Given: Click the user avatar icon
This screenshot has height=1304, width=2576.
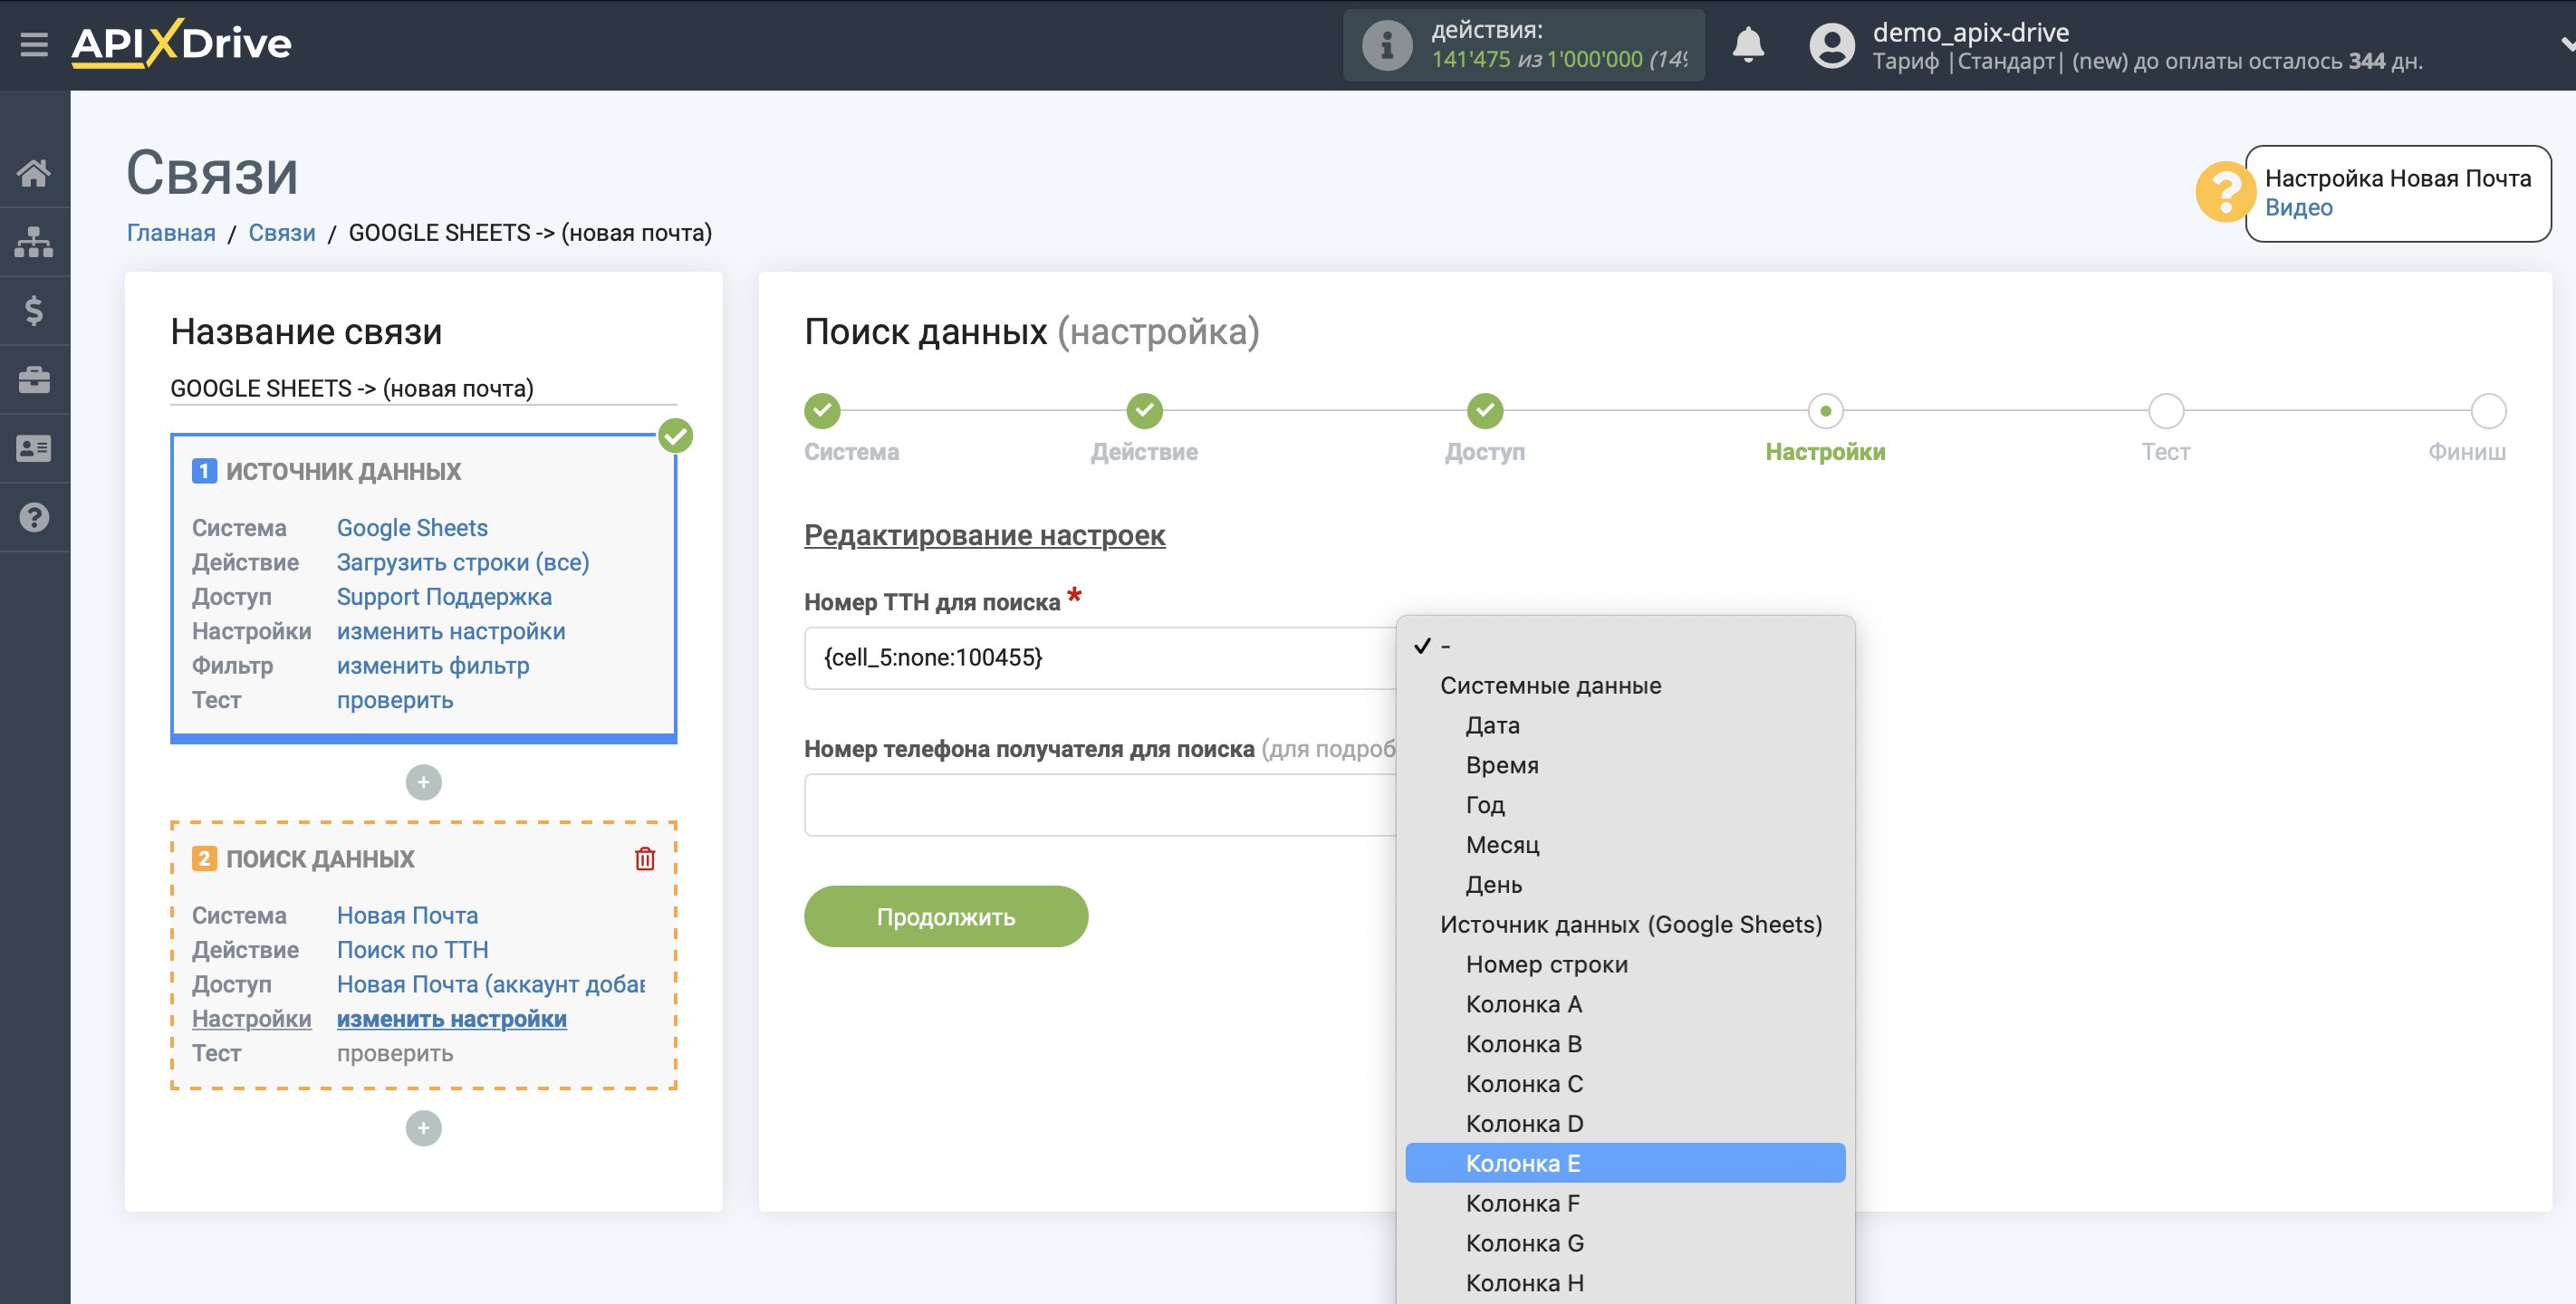Looking at the screenshot, I should point(1832,45).
